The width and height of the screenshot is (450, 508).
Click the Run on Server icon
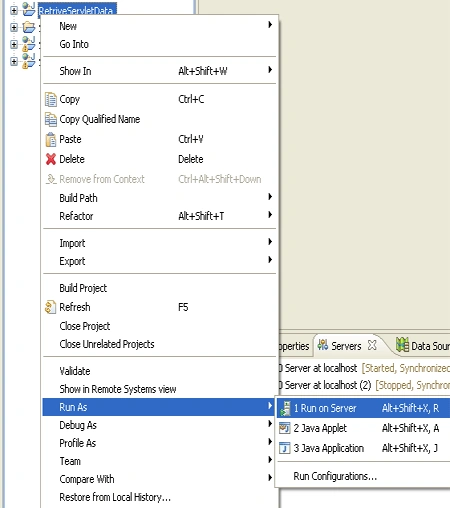point(285,408)
